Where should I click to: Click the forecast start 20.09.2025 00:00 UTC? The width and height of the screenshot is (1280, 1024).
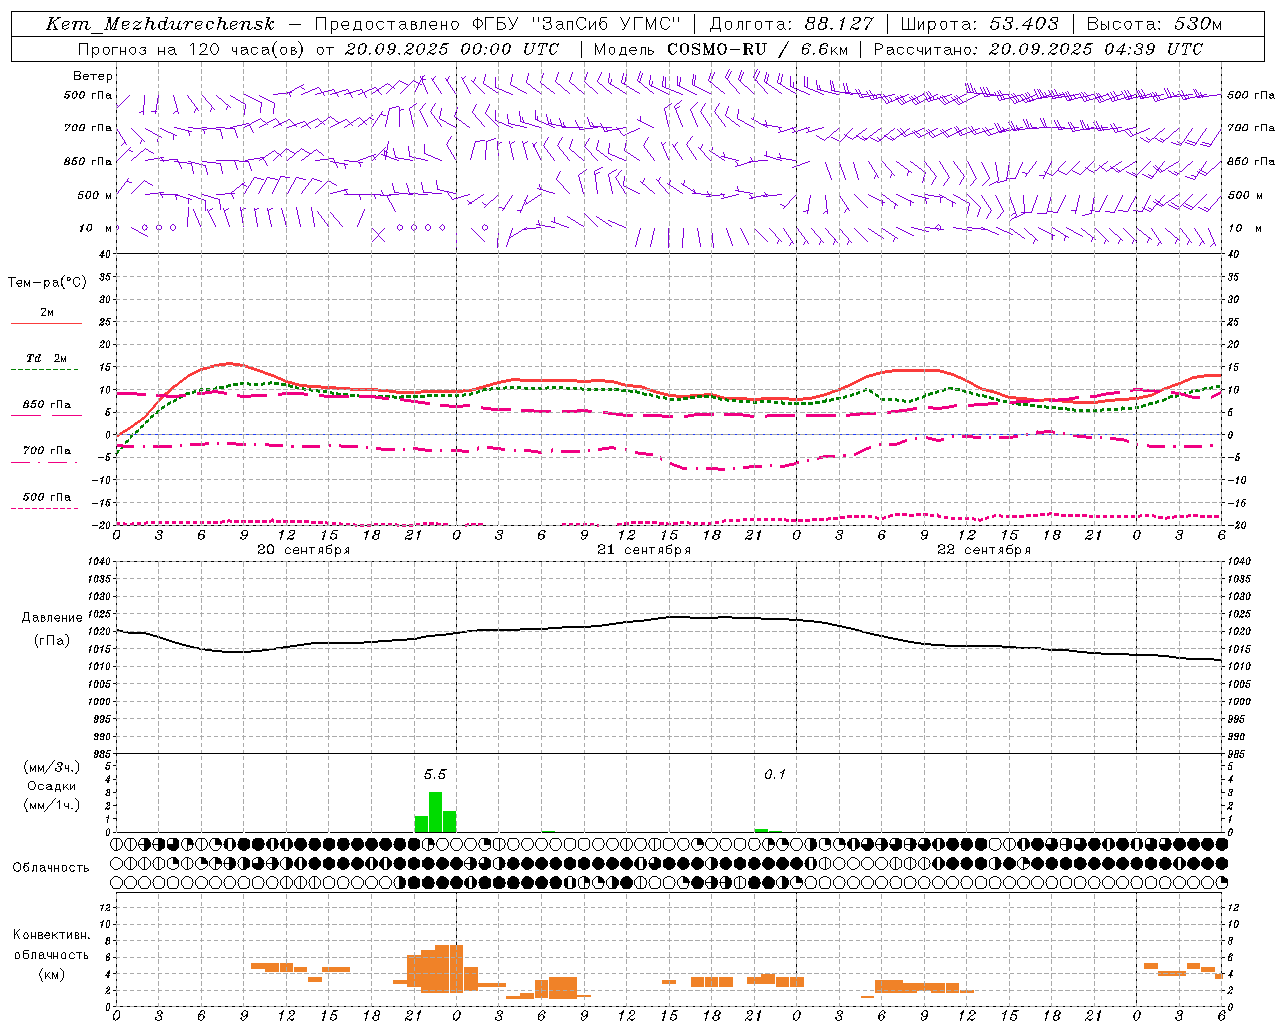(452, 49)
